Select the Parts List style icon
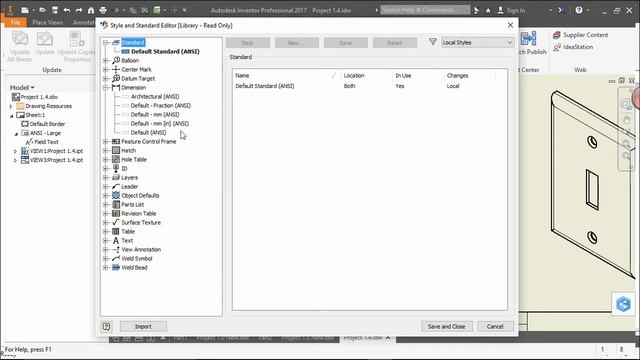The image size is (640, 360). tap(116, 204)
